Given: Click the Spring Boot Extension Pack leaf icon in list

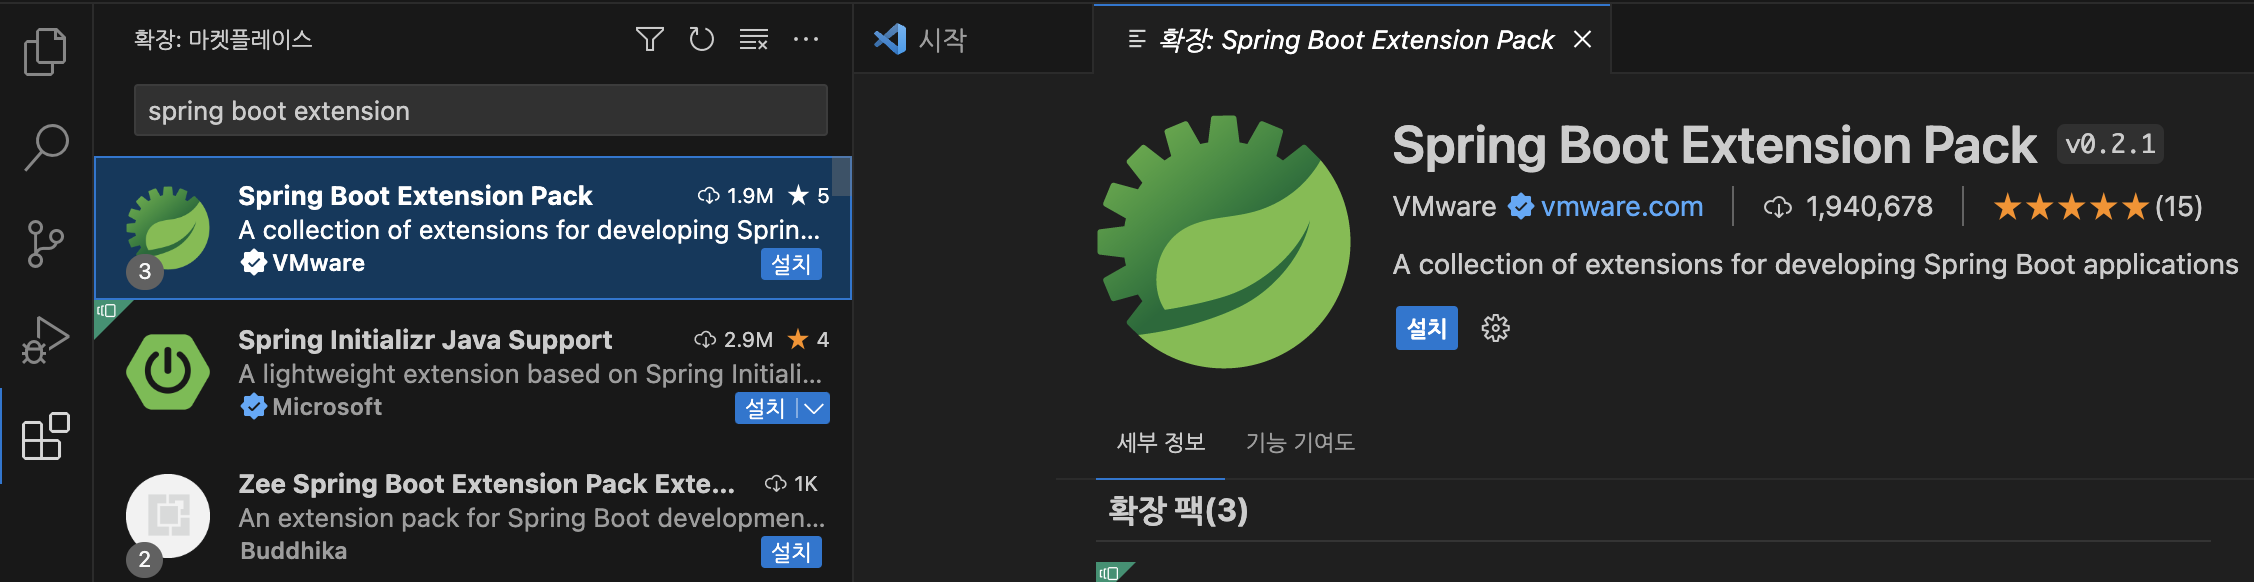Looking at the screenshot, I should click(x=168, y=228).
